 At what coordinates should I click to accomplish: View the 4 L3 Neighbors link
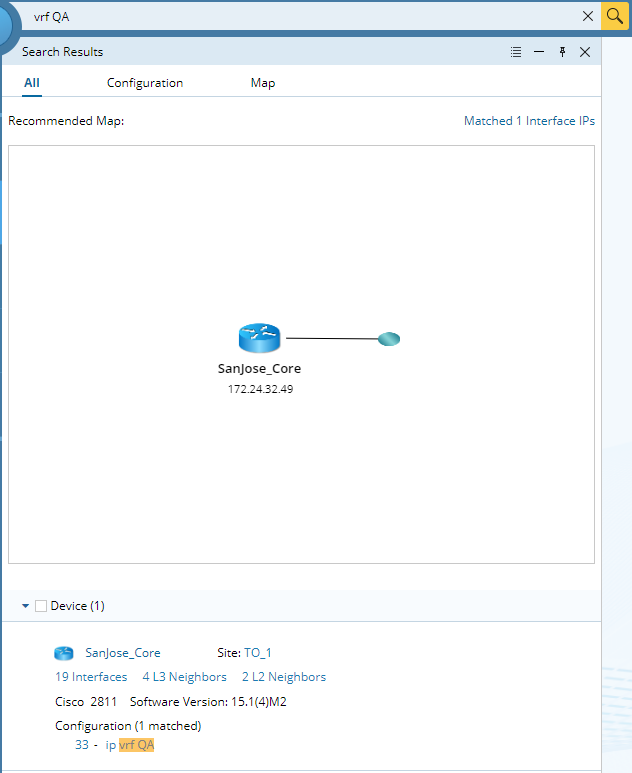184,677
